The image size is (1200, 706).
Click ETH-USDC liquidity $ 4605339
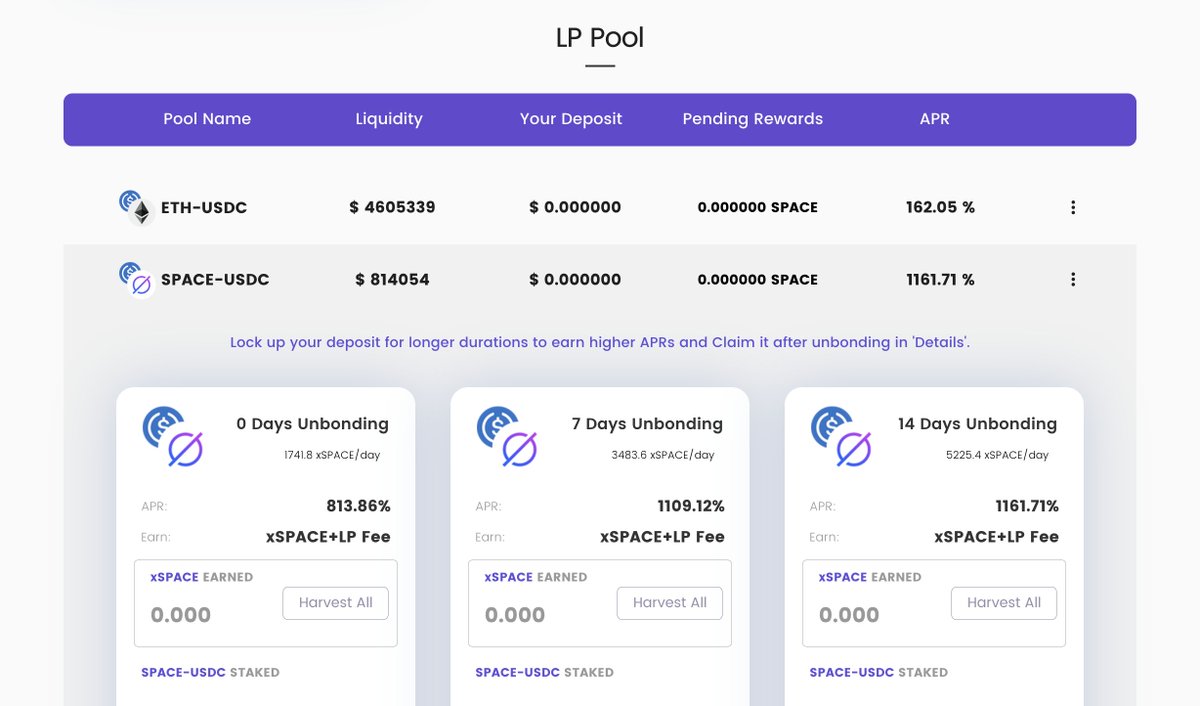point(392,208)
